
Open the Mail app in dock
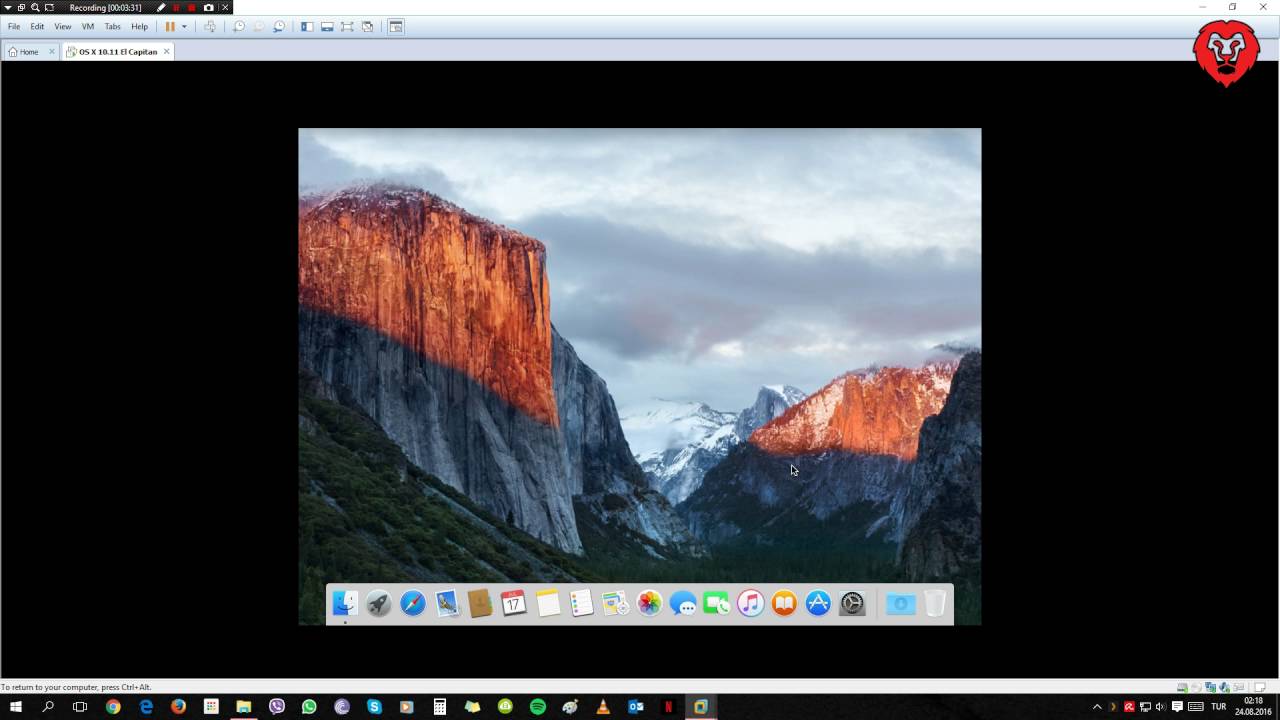447,603
